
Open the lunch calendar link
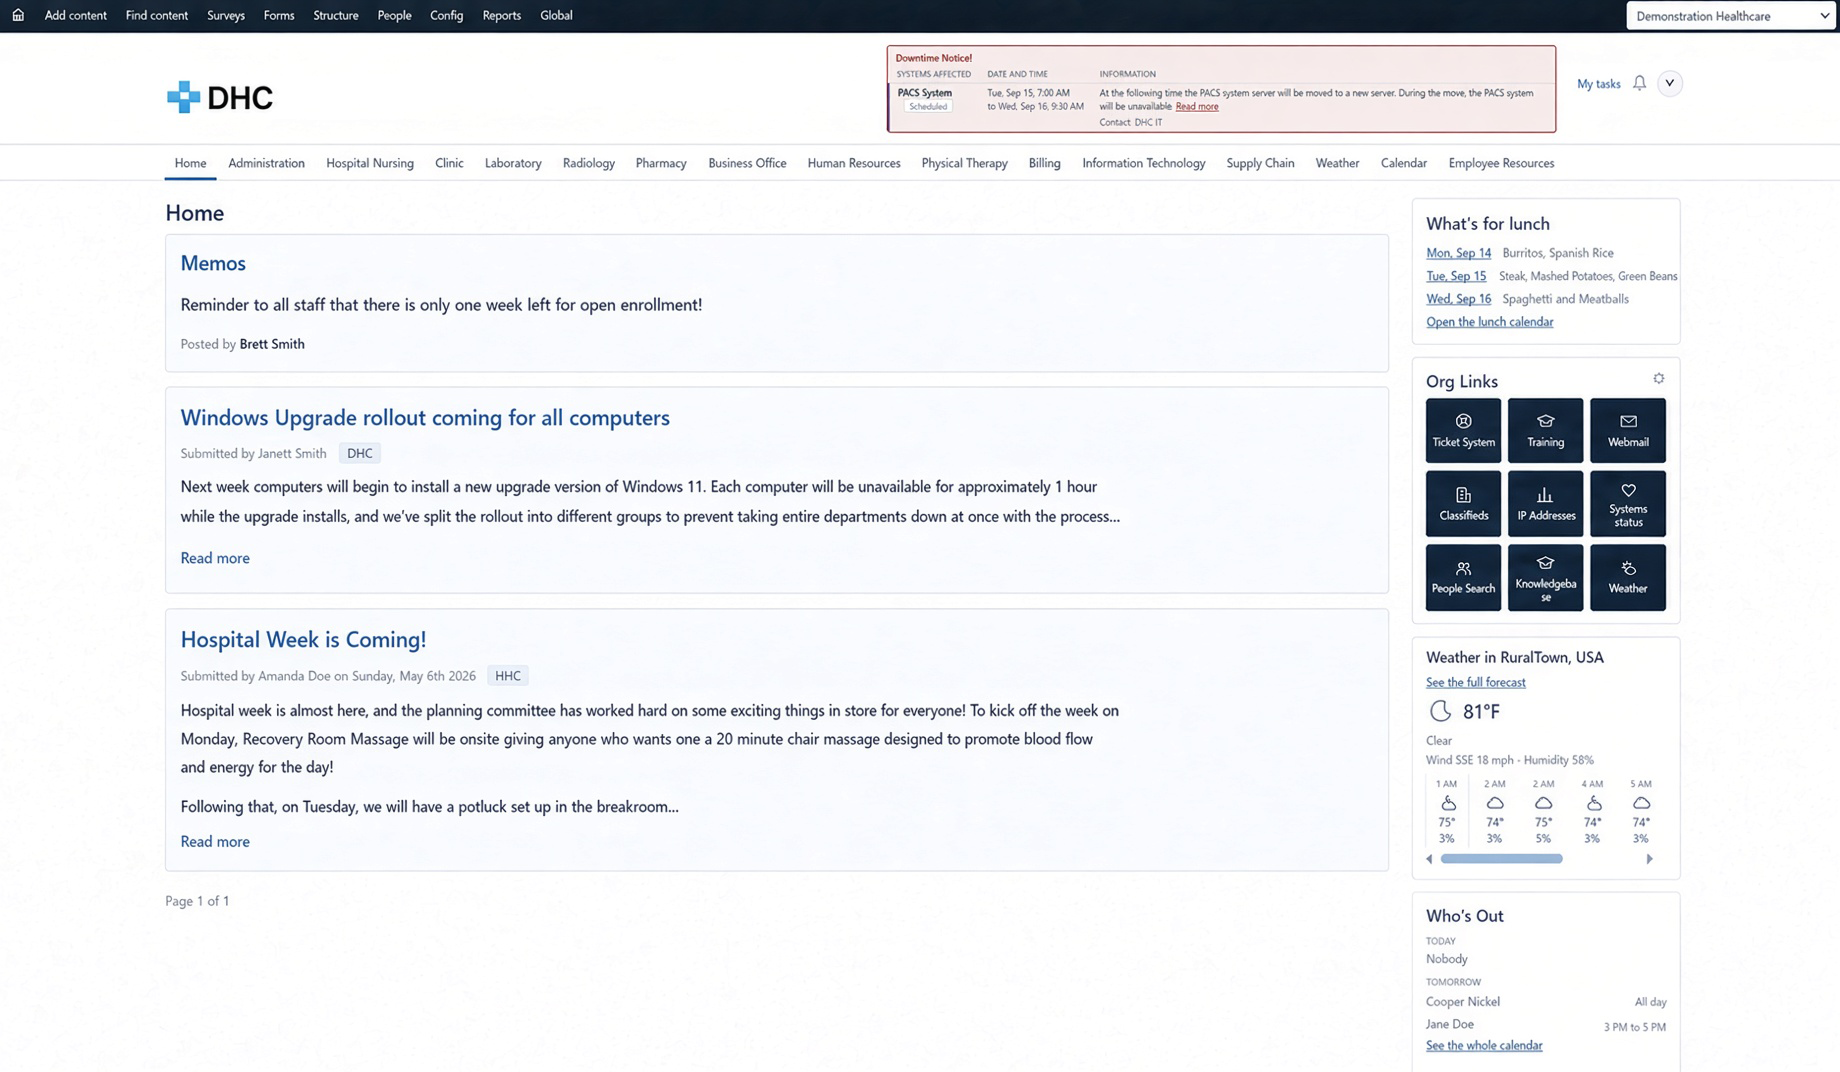(1489, 322)
